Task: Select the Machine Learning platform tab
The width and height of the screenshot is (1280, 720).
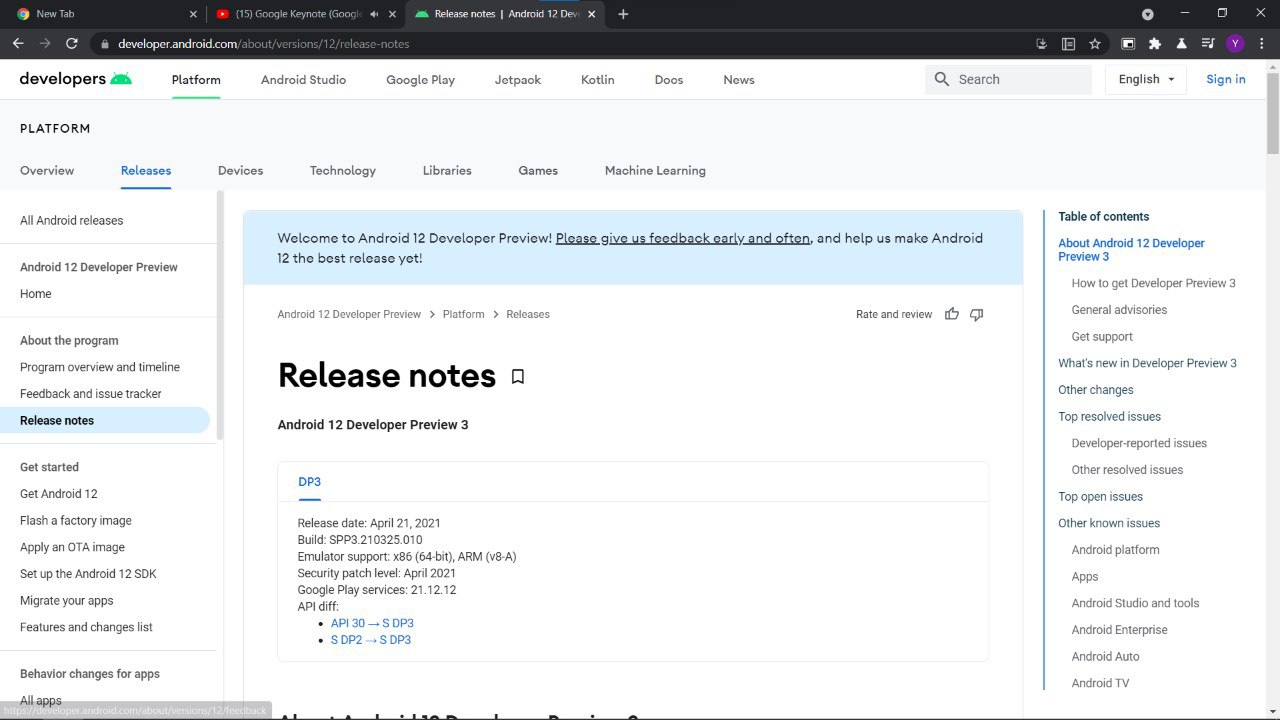Action: [655, 171]
